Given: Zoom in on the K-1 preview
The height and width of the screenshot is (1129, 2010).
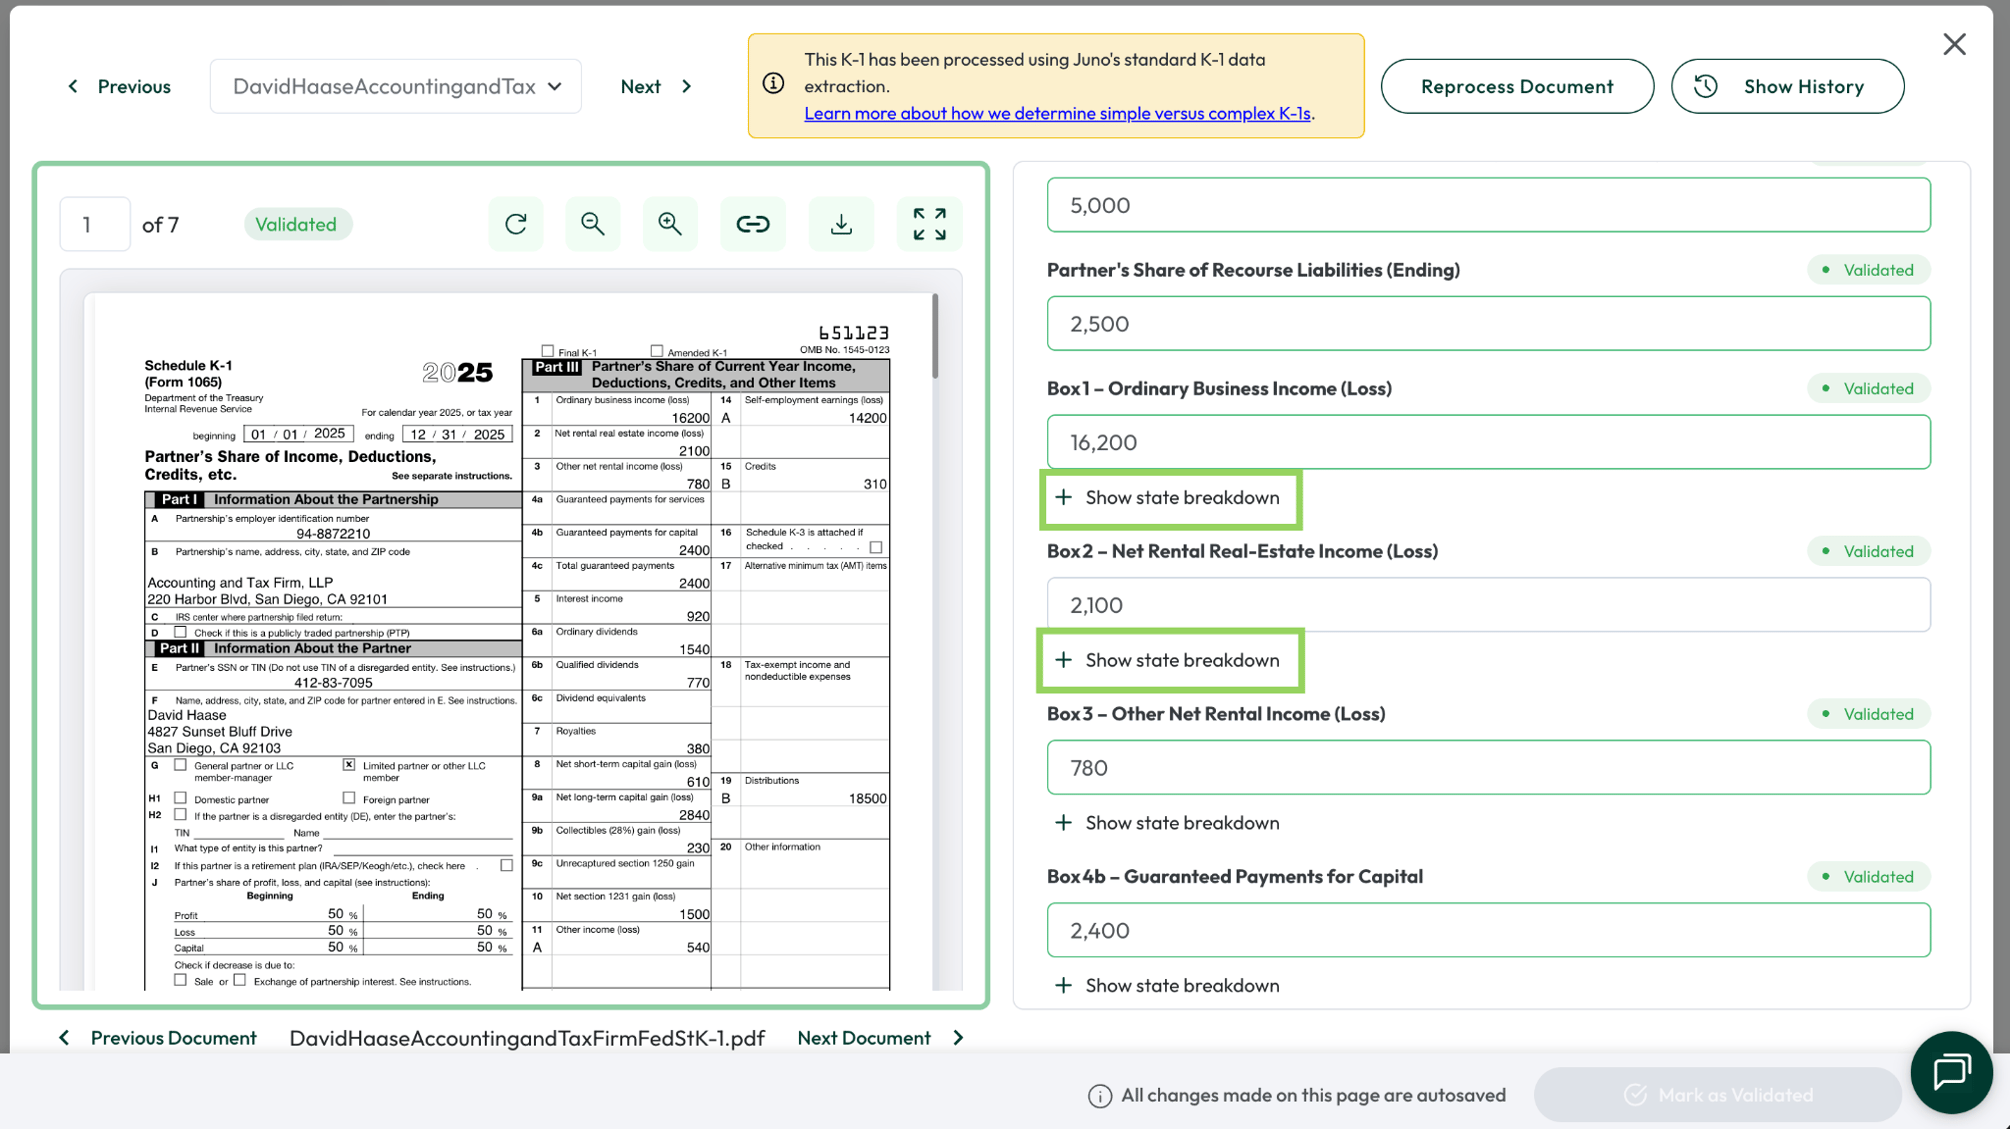Looking at the screenshot, I should click(x=670, y=224).
